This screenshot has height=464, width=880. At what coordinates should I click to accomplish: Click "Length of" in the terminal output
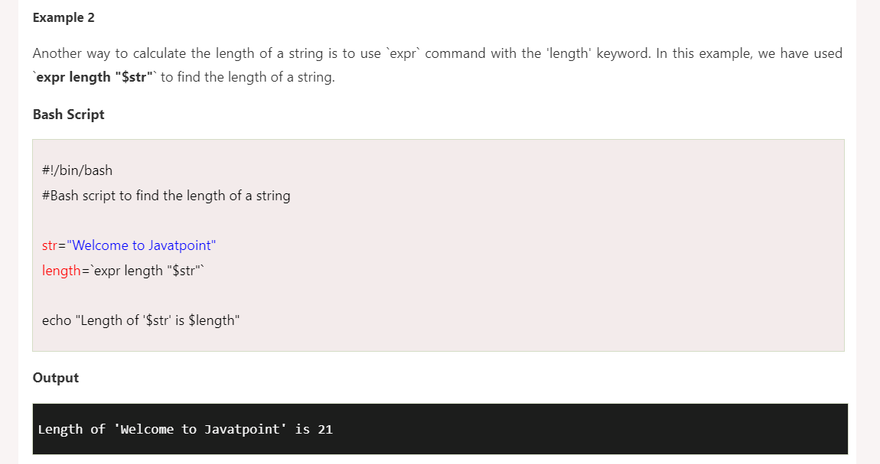coord(71,429)
